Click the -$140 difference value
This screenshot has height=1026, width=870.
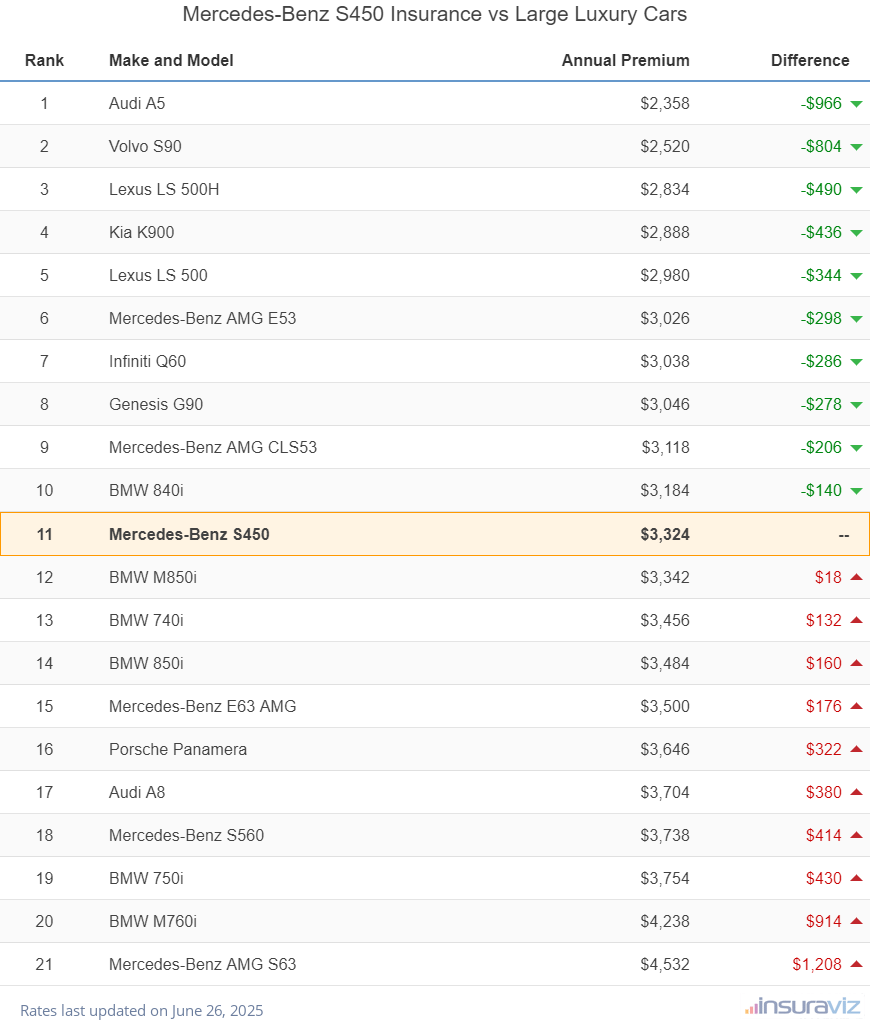click(x=822, y=491)
